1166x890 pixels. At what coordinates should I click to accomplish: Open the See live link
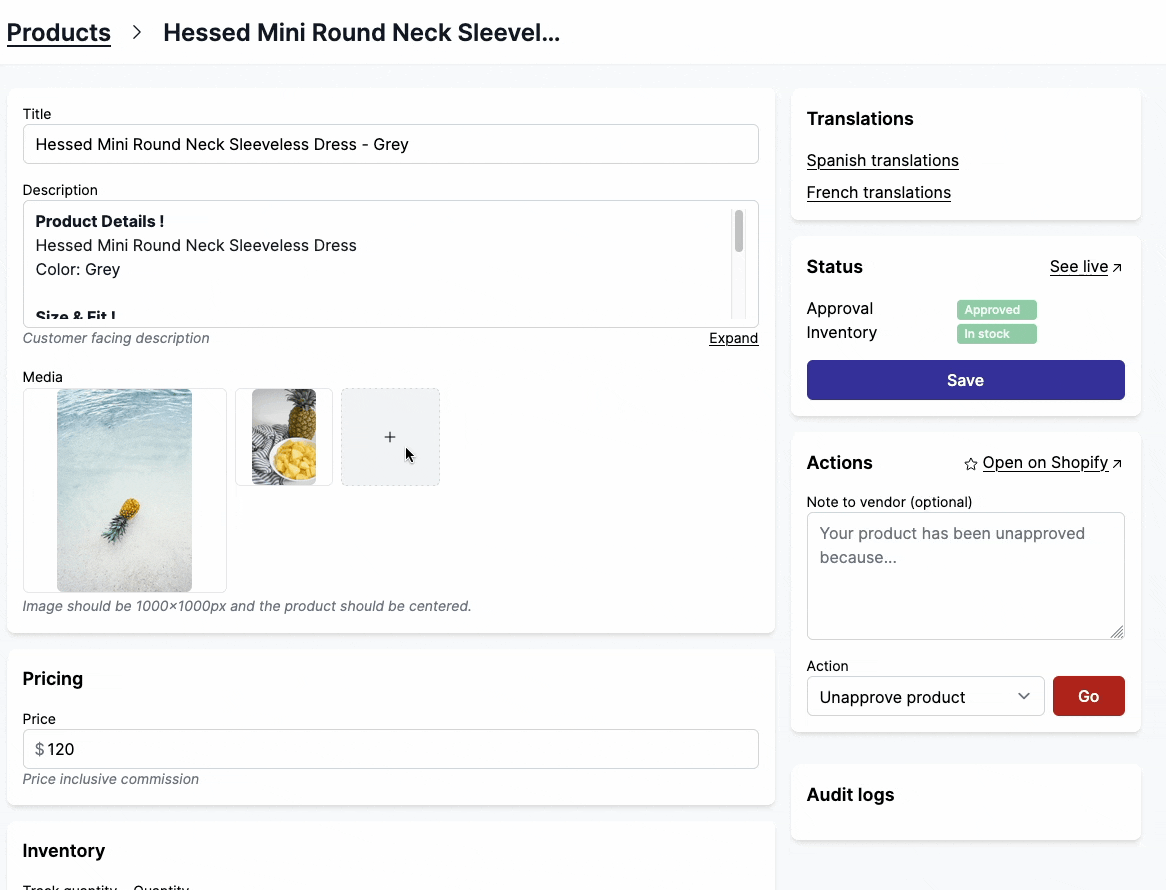[1078, 267]
